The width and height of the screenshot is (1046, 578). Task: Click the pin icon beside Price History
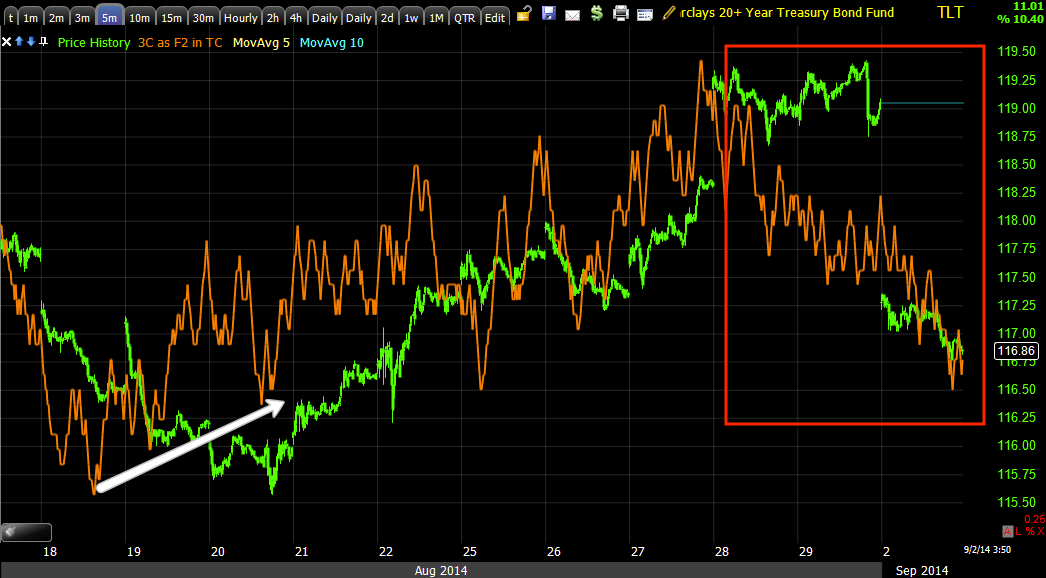point(43,42)
